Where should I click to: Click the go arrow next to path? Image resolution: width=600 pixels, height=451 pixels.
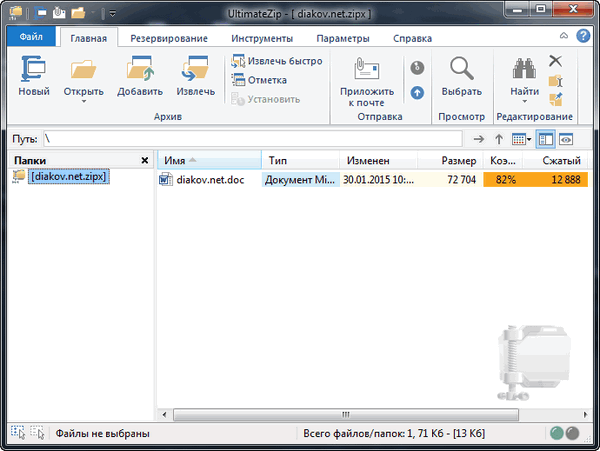[478, 139]
